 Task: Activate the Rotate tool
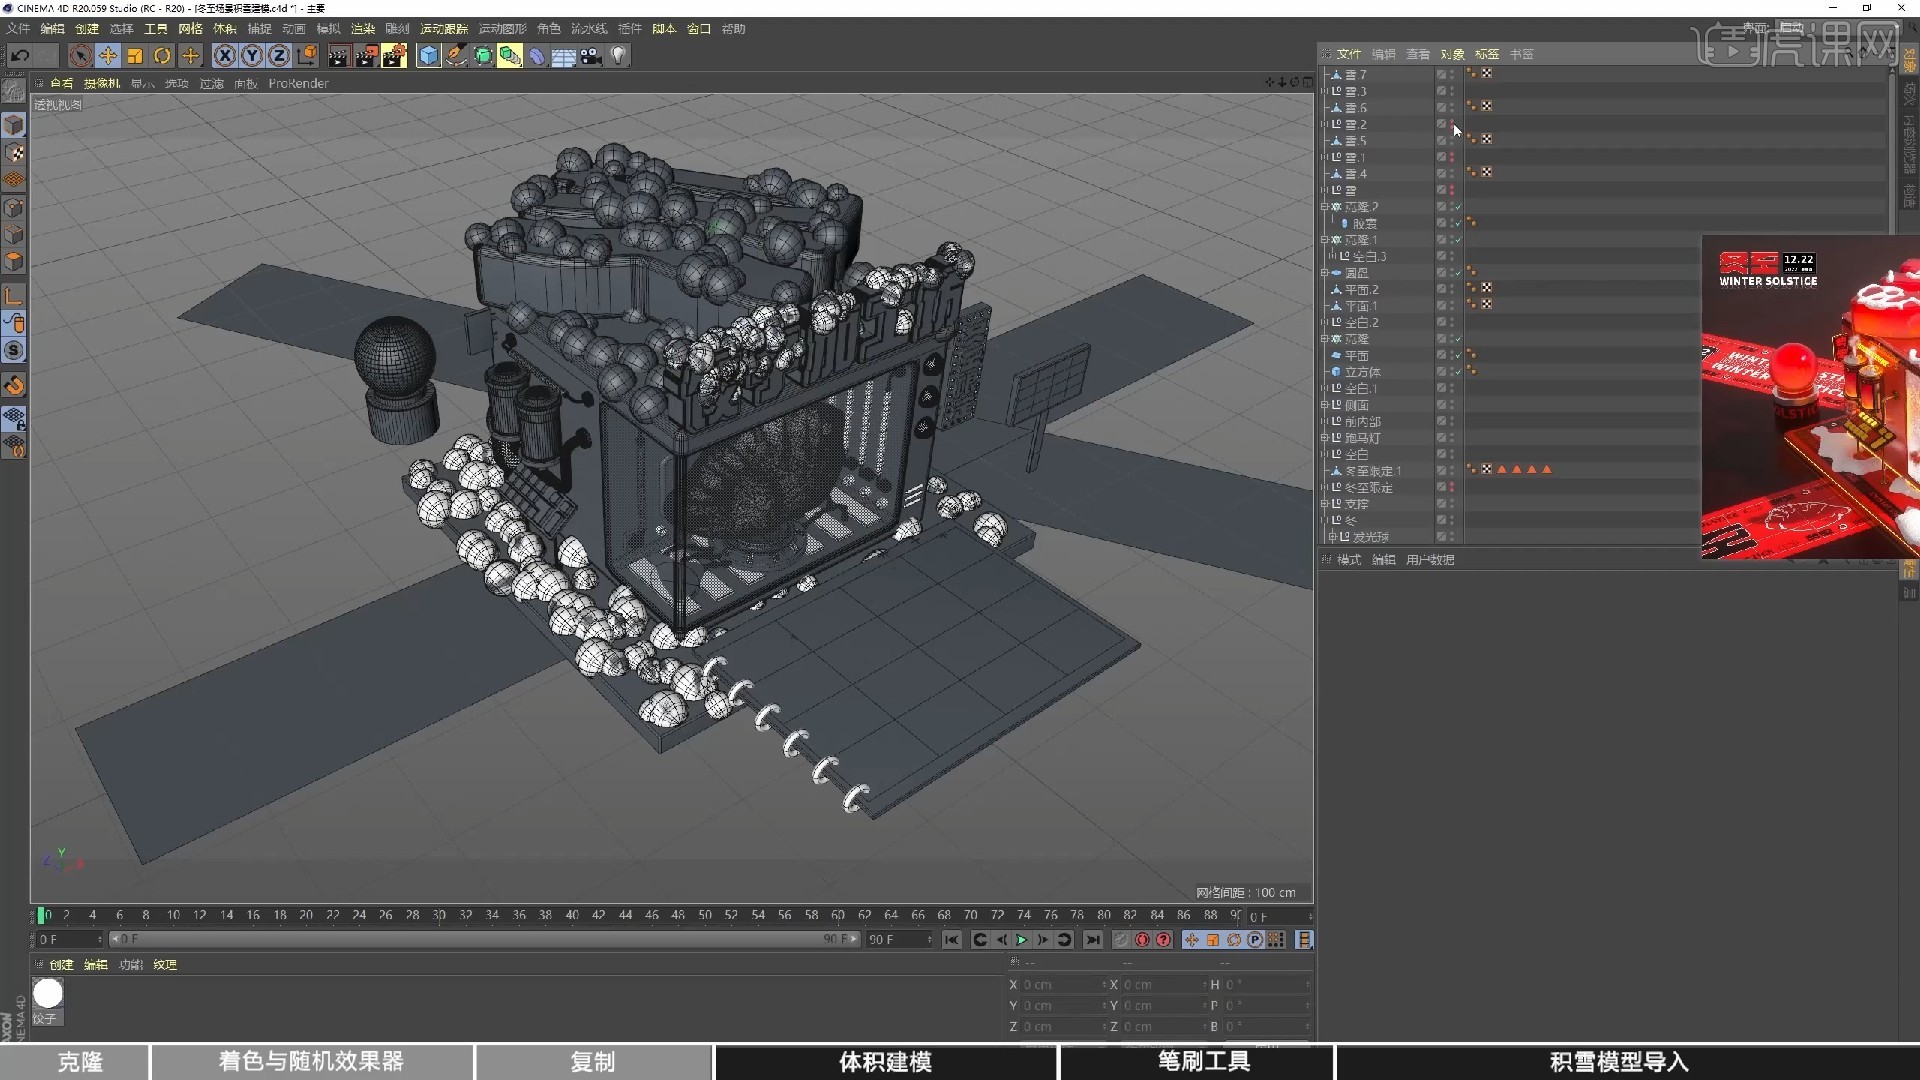click(x=162, y=56)
